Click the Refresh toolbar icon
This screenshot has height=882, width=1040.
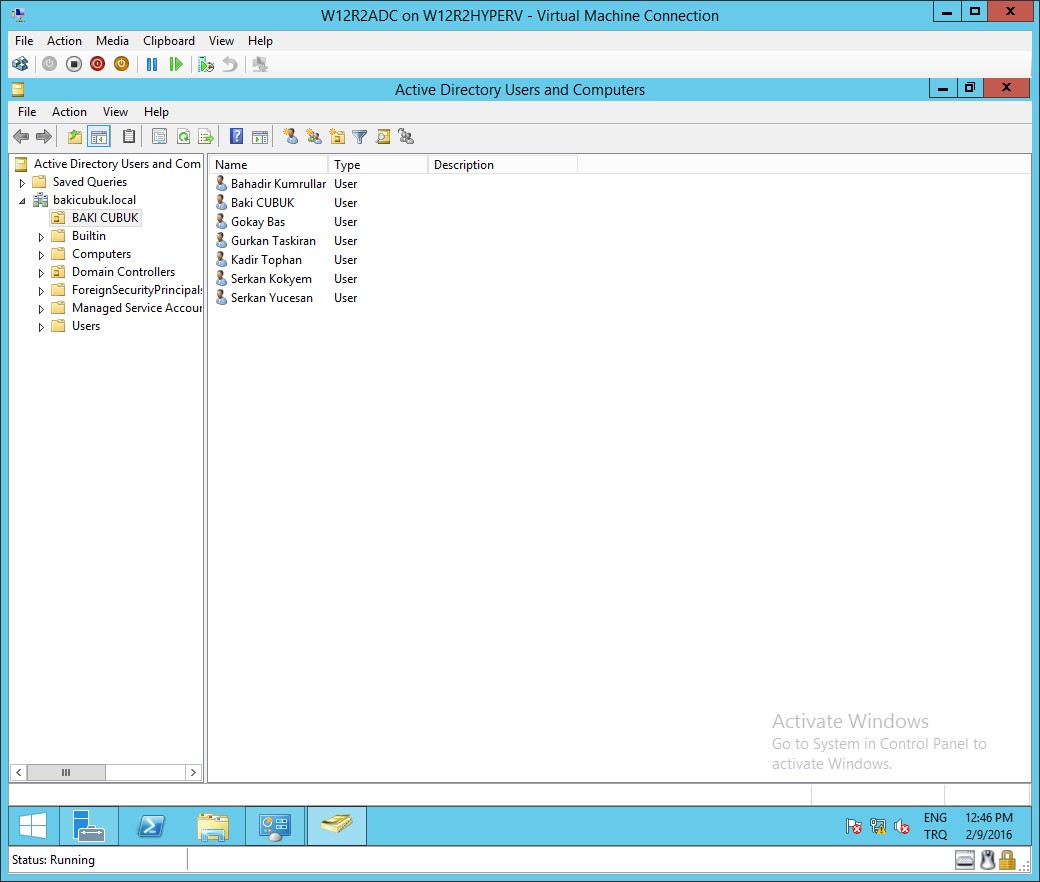tap(183, 137)
